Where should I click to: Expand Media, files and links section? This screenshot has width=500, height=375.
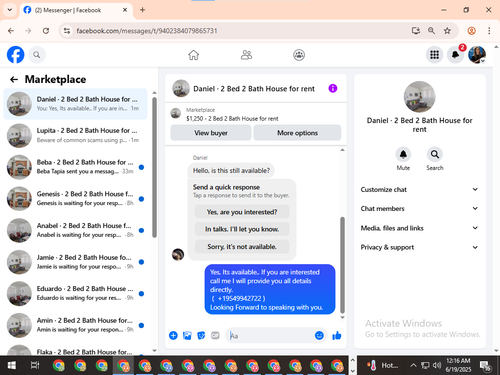(x=419, y=228)
